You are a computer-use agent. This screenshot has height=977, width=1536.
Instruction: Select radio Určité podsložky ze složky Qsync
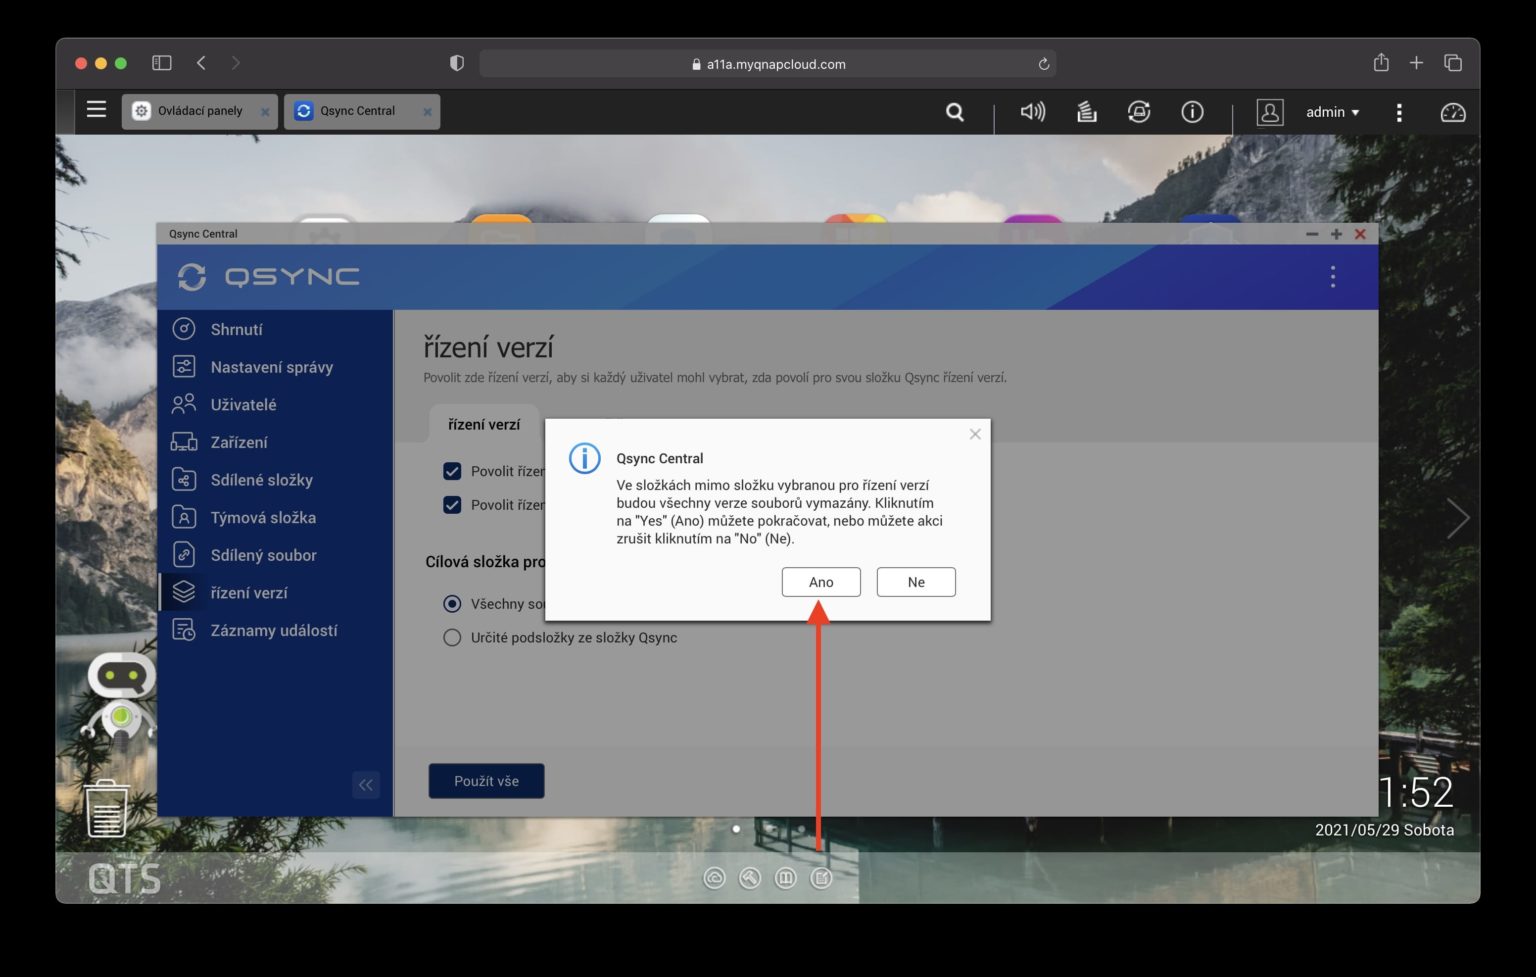pos(451,637)
